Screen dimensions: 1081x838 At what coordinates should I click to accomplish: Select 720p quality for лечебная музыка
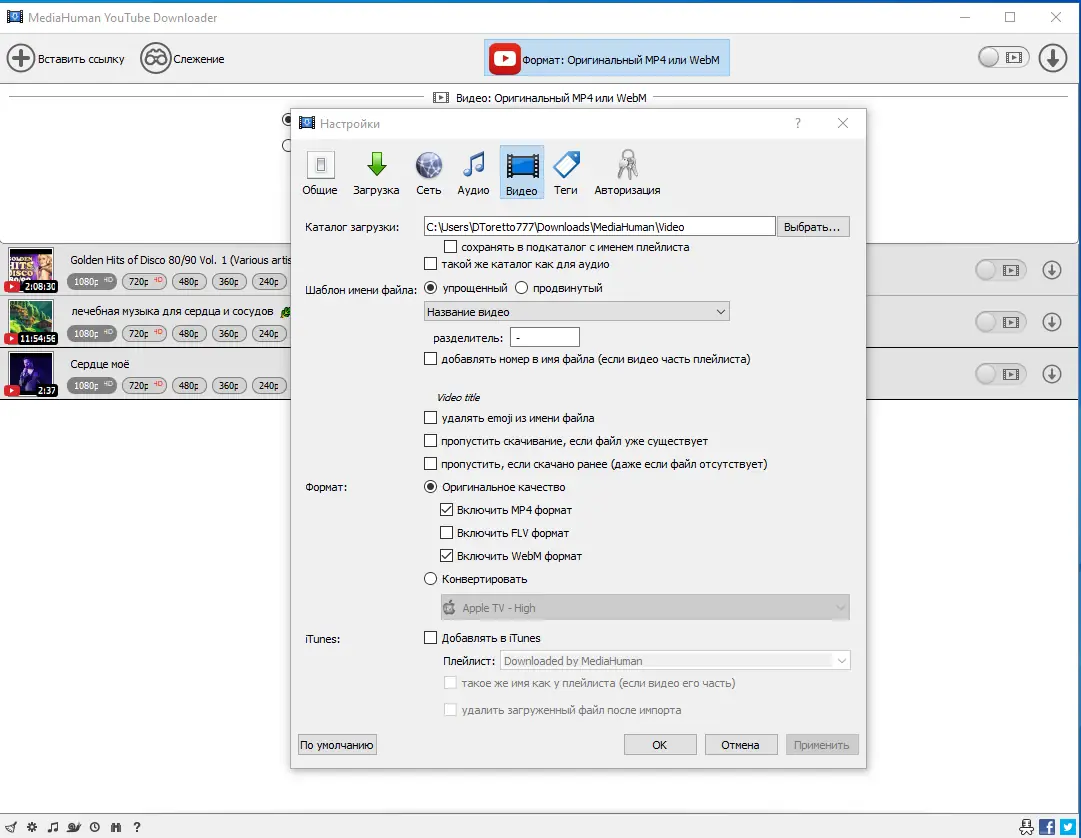pos(144,333)
